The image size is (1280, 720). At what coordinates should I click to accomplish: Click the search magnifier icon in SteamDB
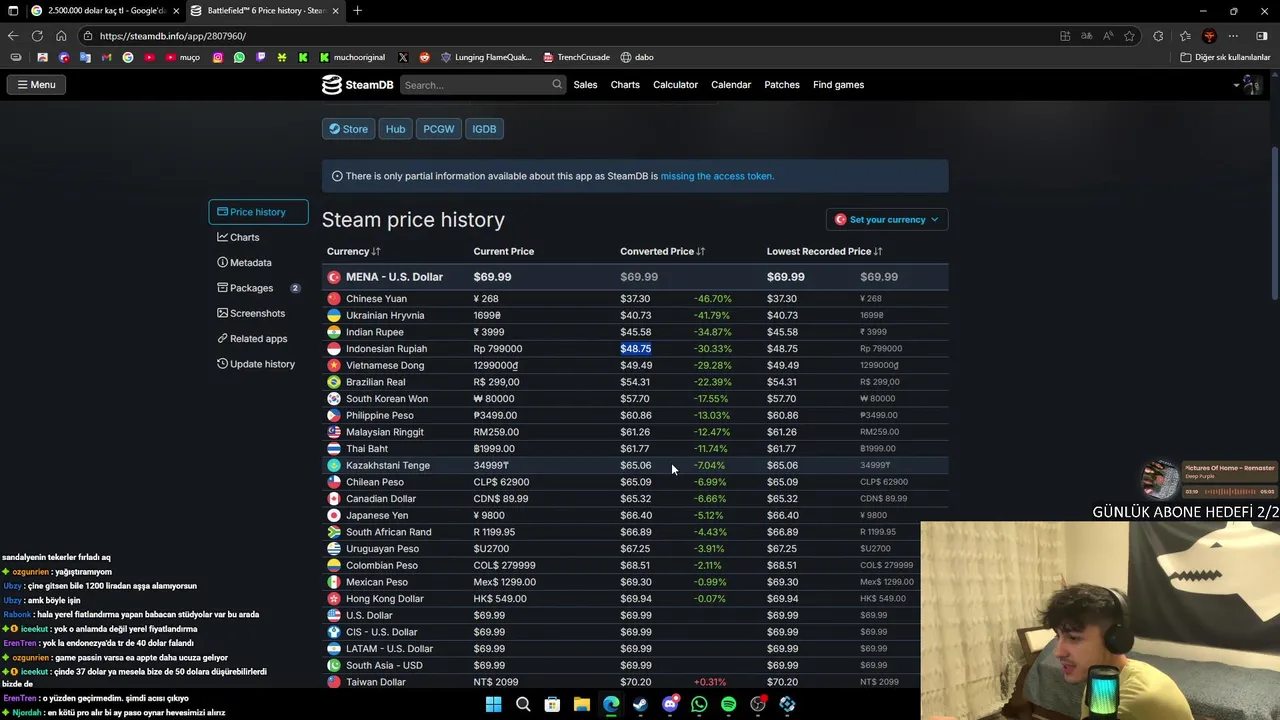point(557,85)
